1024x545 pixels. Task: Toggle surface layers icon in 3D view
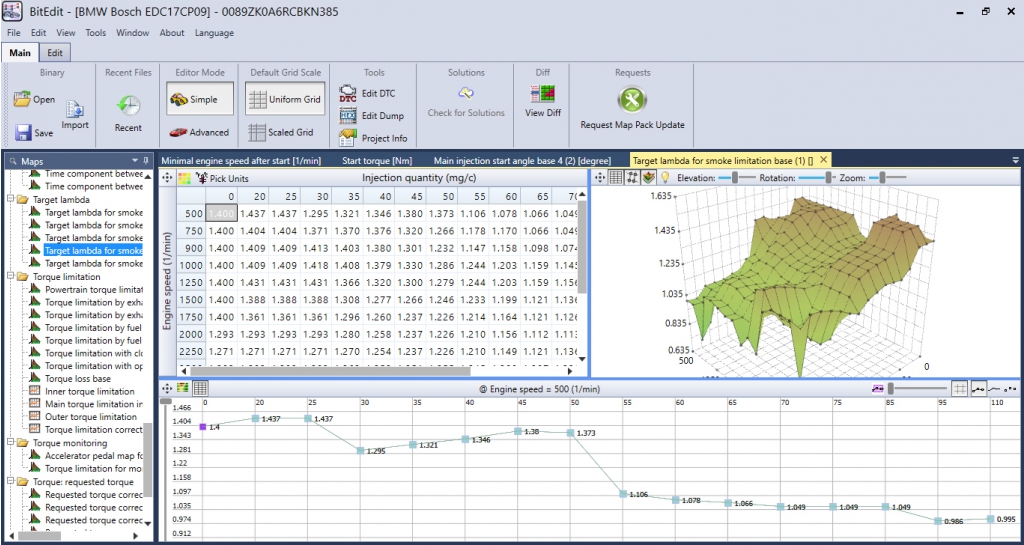pyautogui.click(x=648, y=177)
